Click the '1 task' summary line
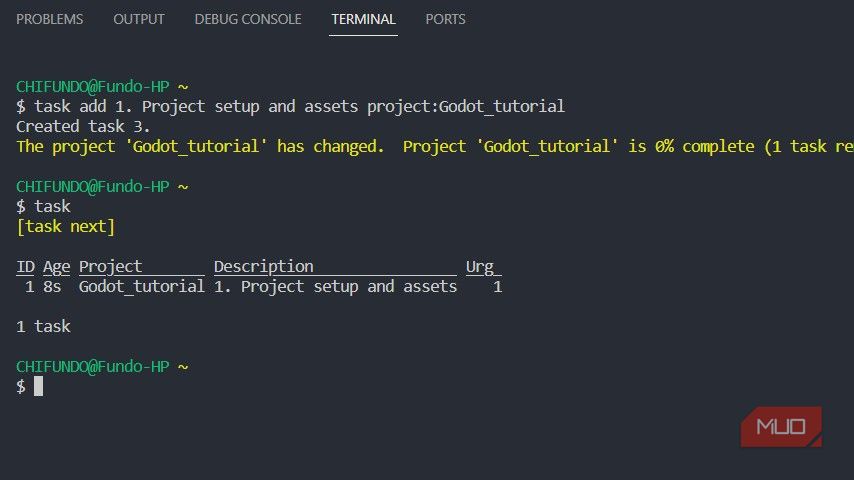 pos(43,326)
